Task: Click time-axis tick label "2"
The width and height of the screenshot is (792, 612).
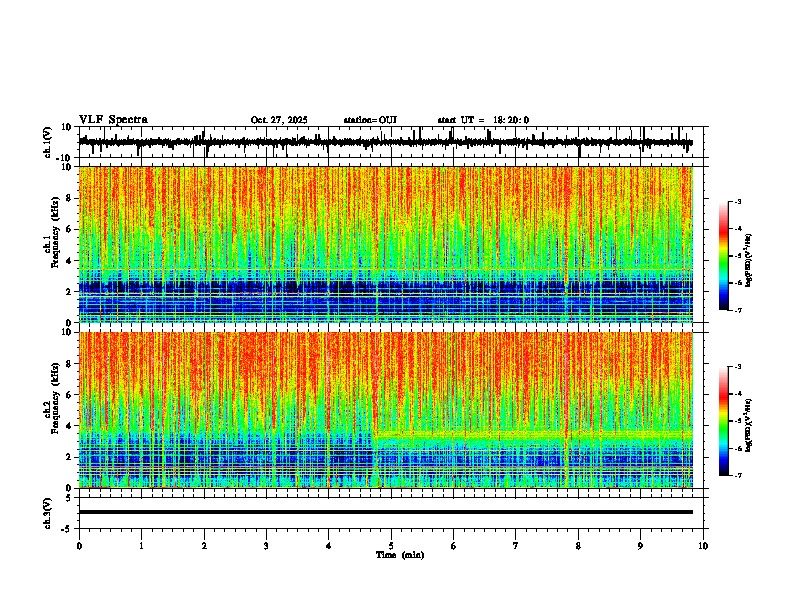Action: [x=204, y=546]
